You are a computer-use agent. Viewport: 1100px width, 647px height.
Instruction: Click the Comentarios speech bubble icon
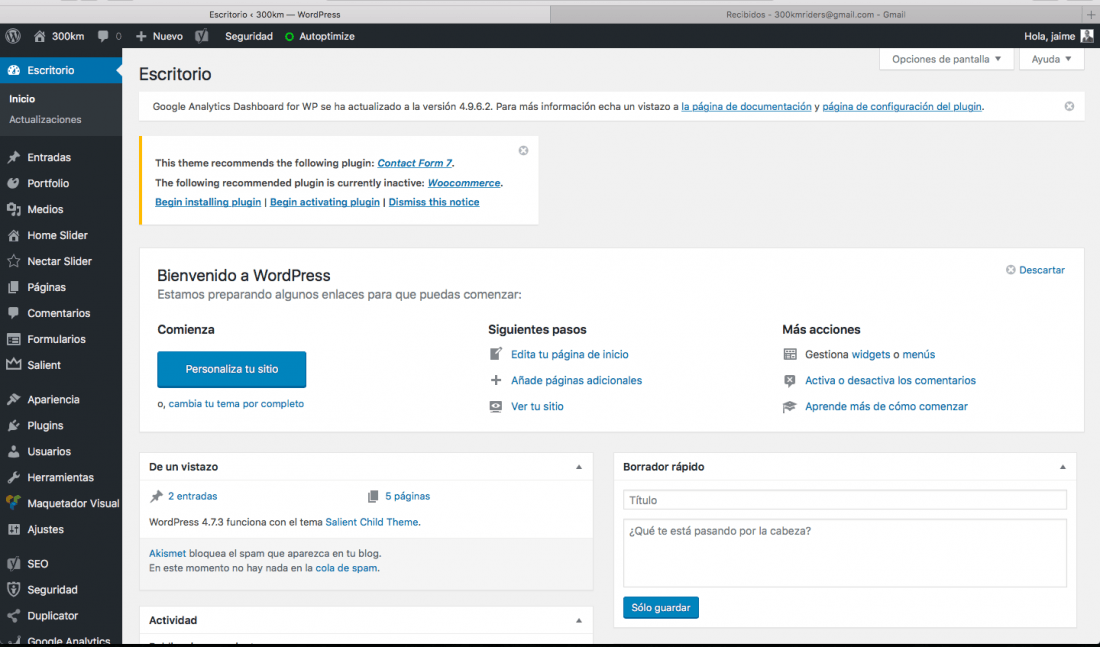pyautogui.click(x=13, y=313)
